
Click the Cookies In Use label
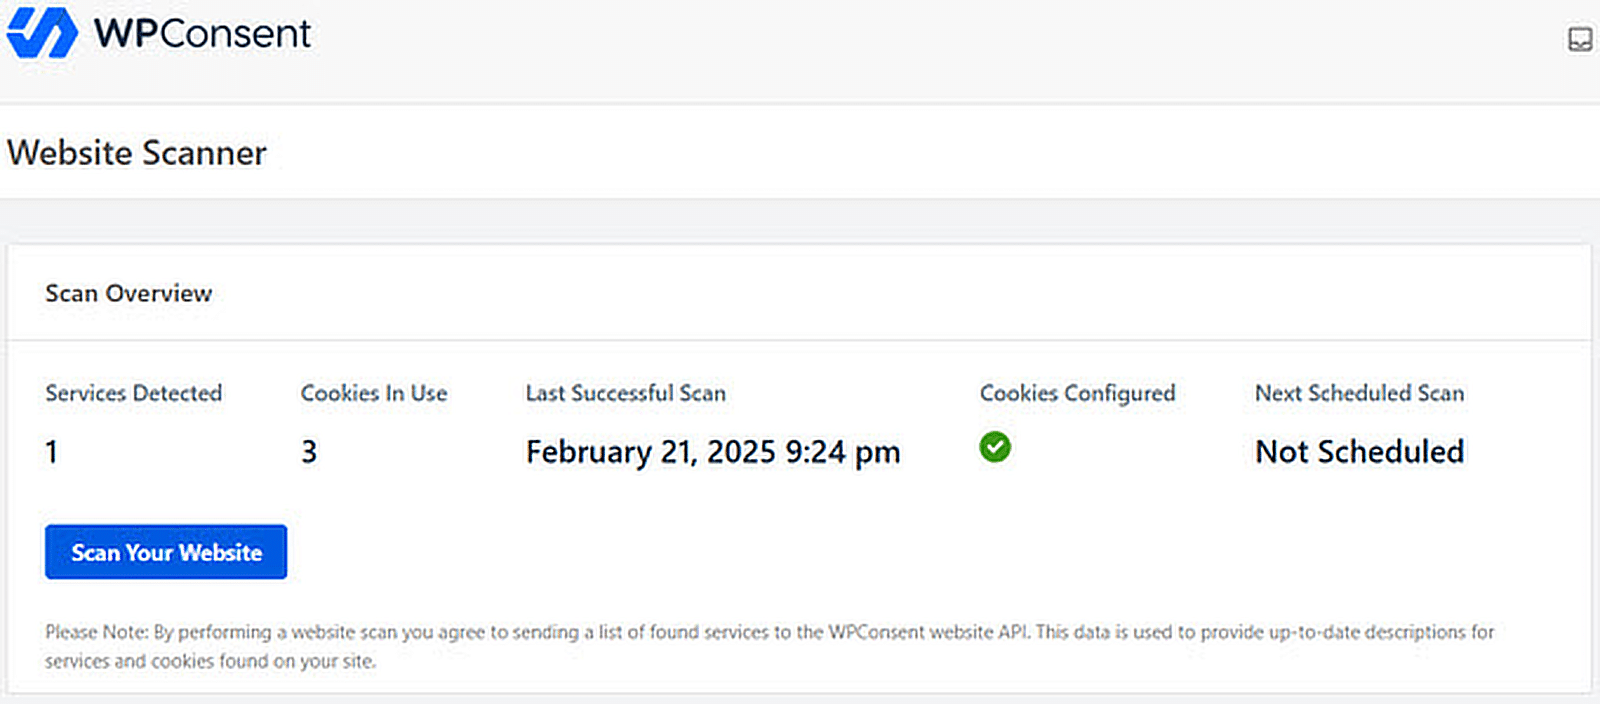(374, 393)
